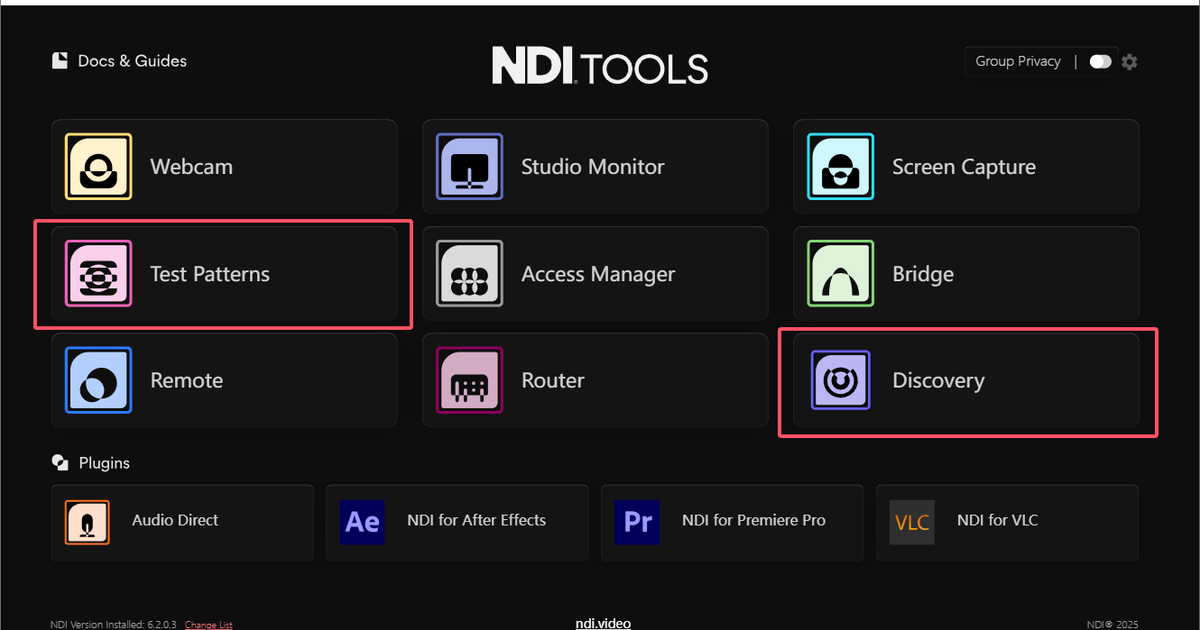1200x630 pixels.
Task: Open the Change List link
Action: (208, 625)
